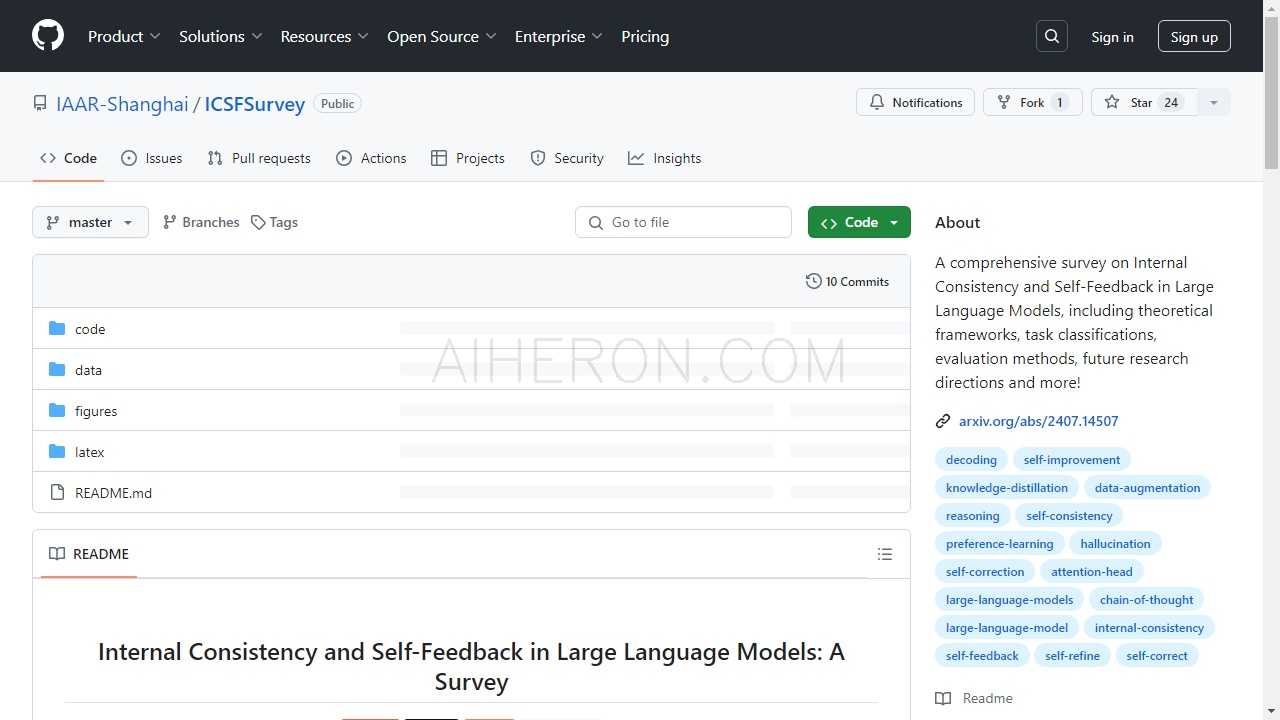Click the Commits history clock icon

[x=813, y=282]
